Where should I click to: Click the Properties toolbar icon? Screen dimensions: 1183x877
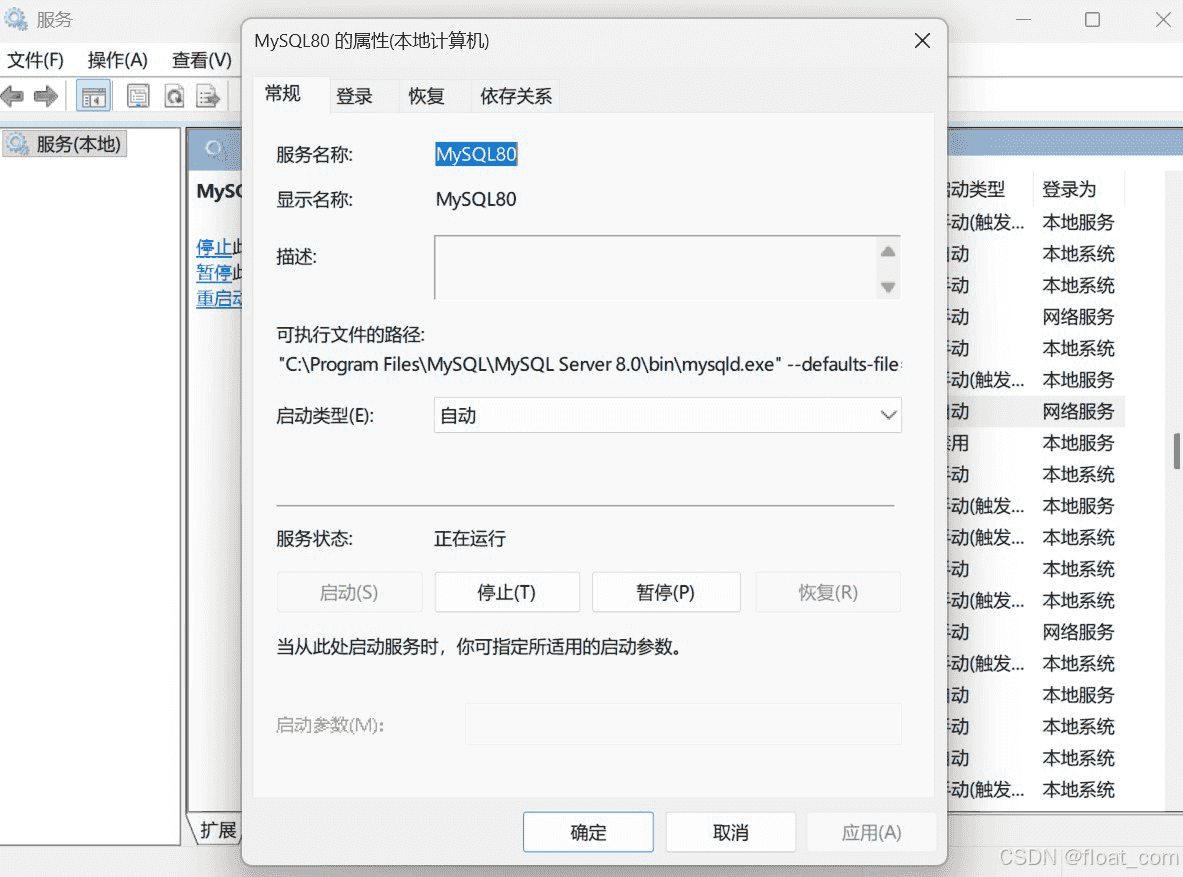(x=138, y=96)
